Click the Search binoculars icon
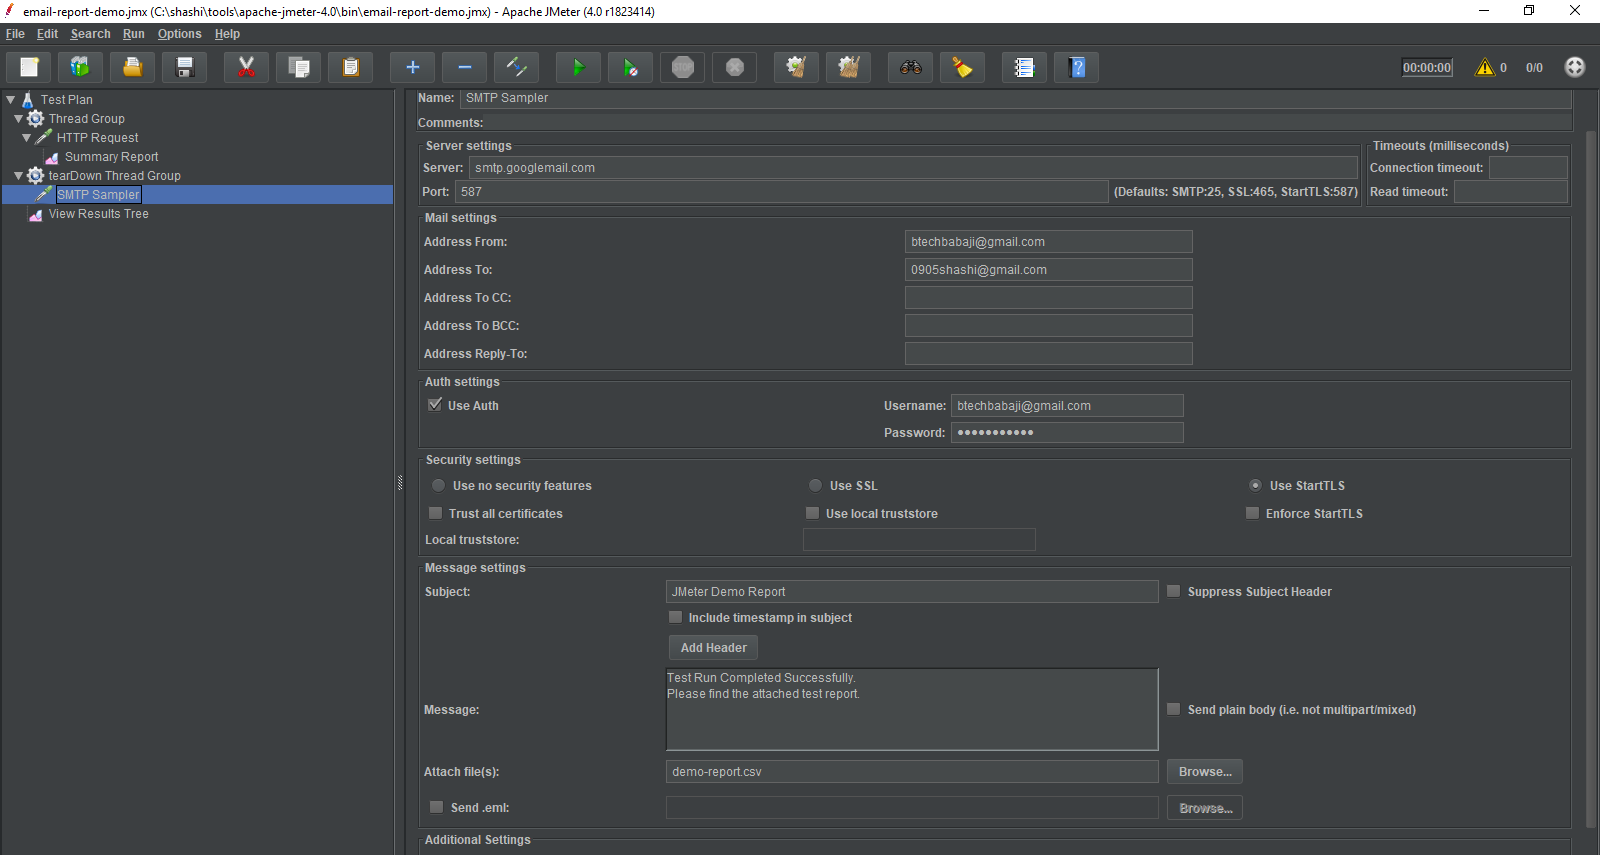1600x855 pixels. [x=910, y=68]
